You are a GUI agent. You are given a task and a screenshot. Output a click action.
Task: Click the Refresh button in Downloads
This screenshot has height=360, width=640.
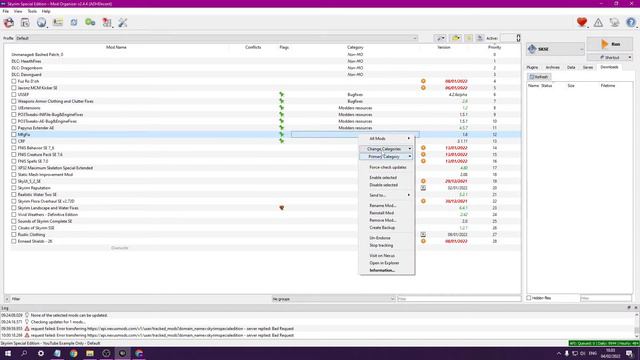539,77
